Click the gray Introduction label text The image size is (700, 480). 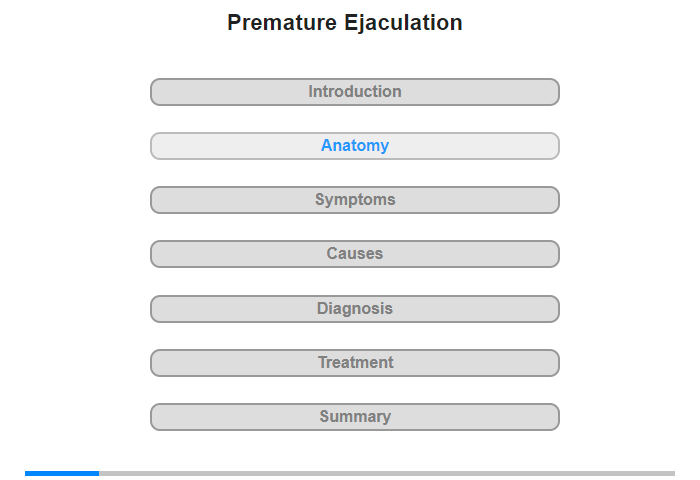tap(355, 92)
